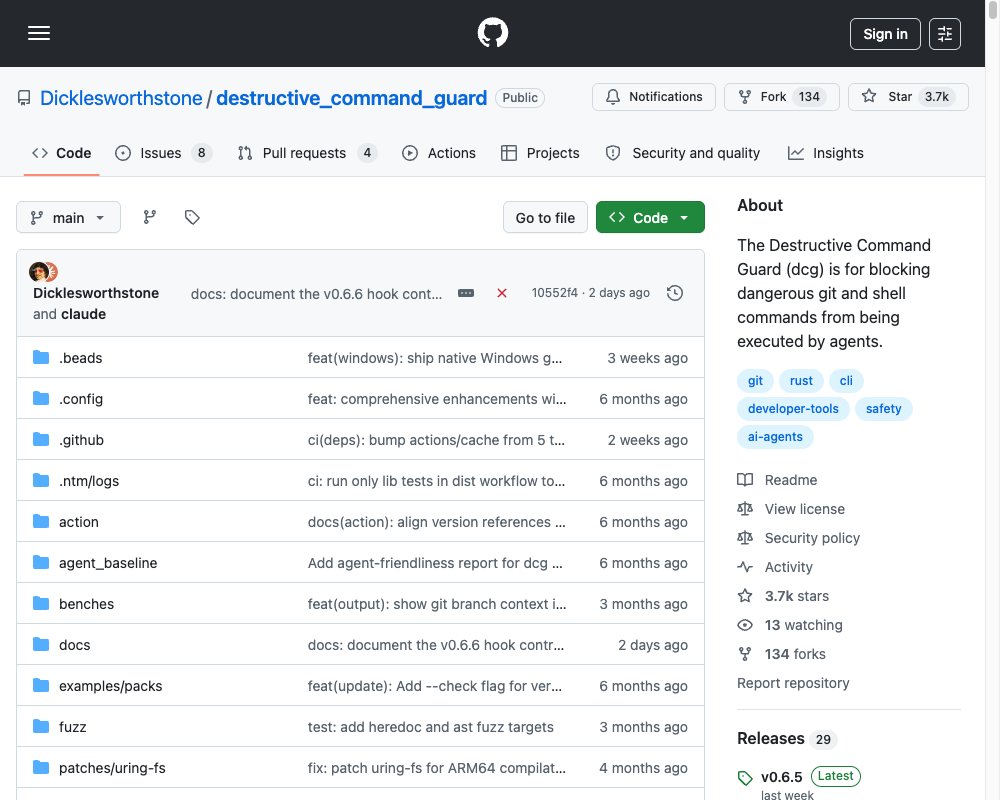The width and height of the screenshot is (1000, 800).
Task: Open the hamburger navigation menu
Action: (39, 33)
